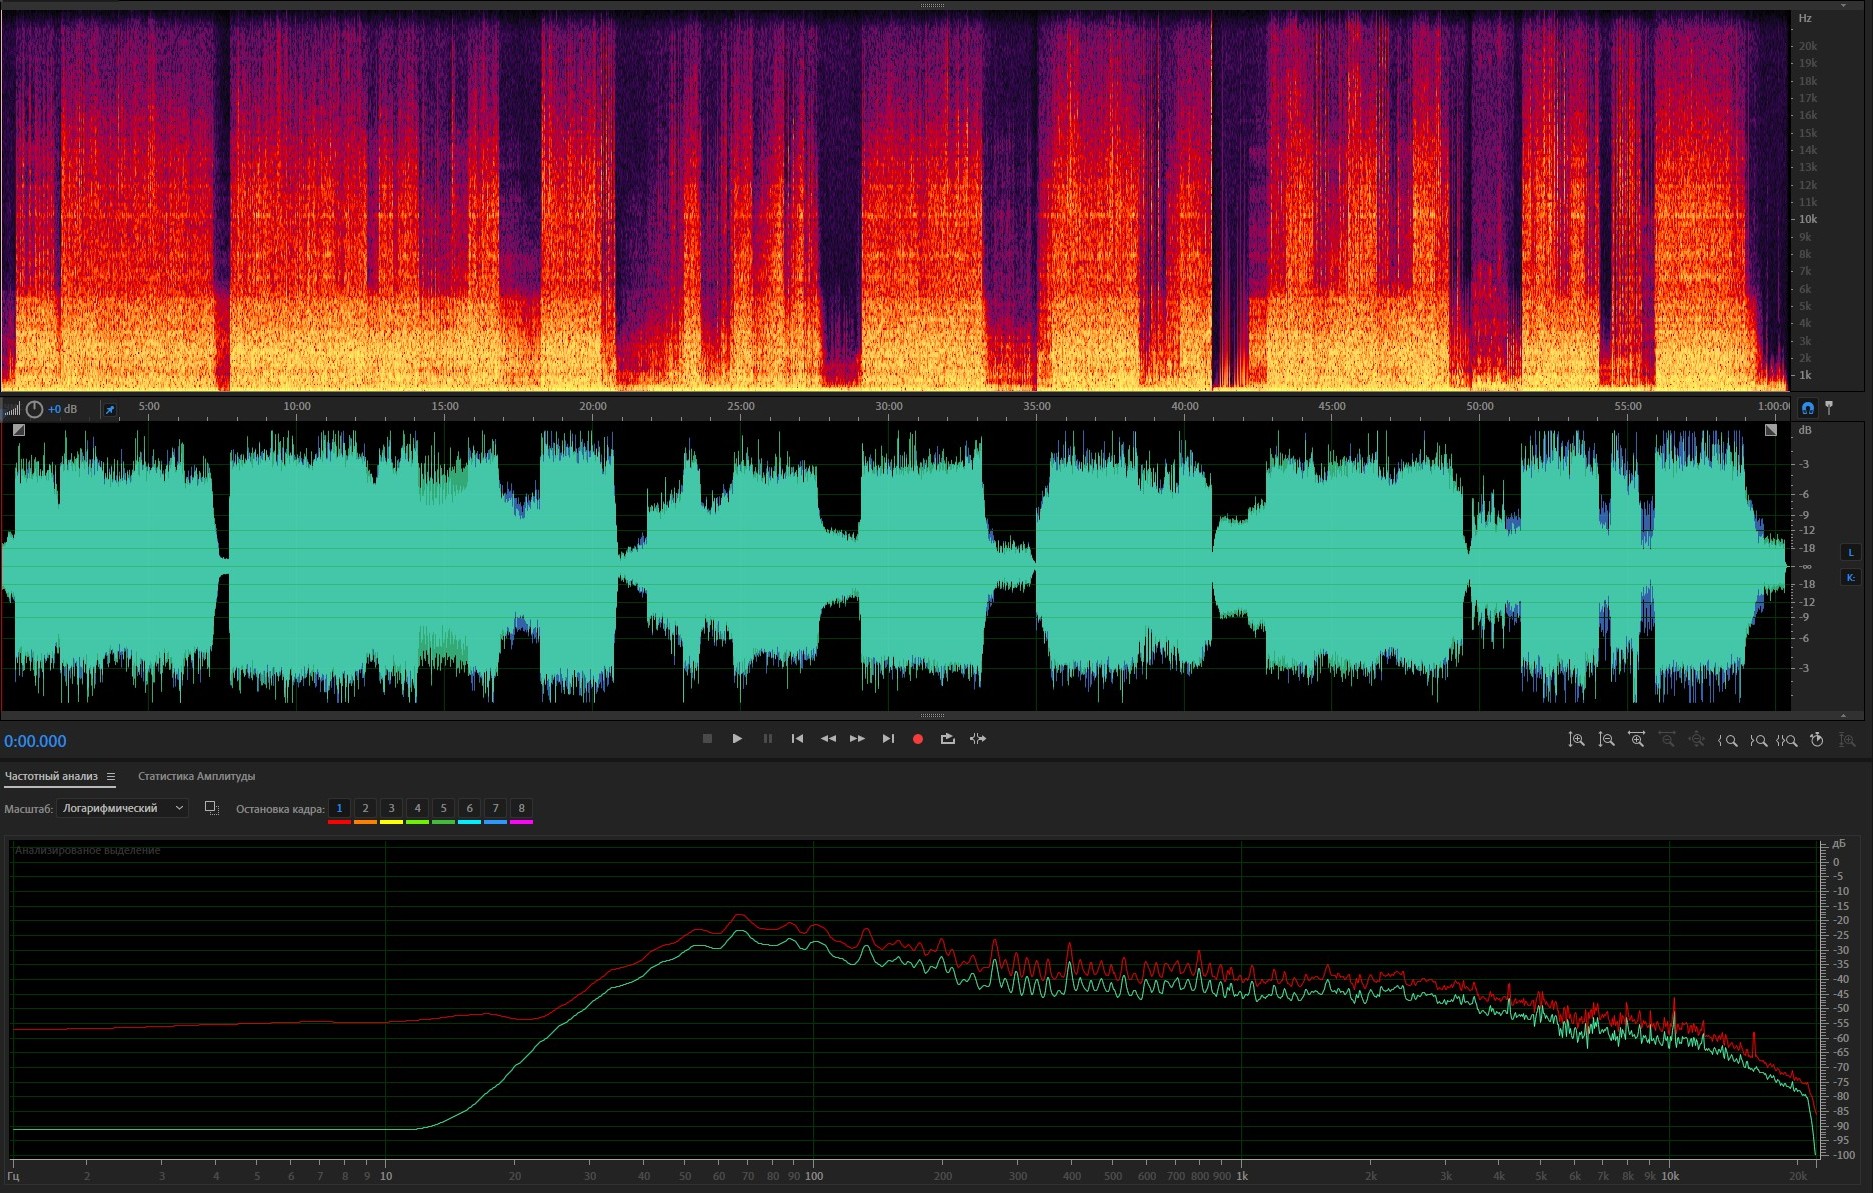Toggle right channel R button below L

click(1850, 577)
